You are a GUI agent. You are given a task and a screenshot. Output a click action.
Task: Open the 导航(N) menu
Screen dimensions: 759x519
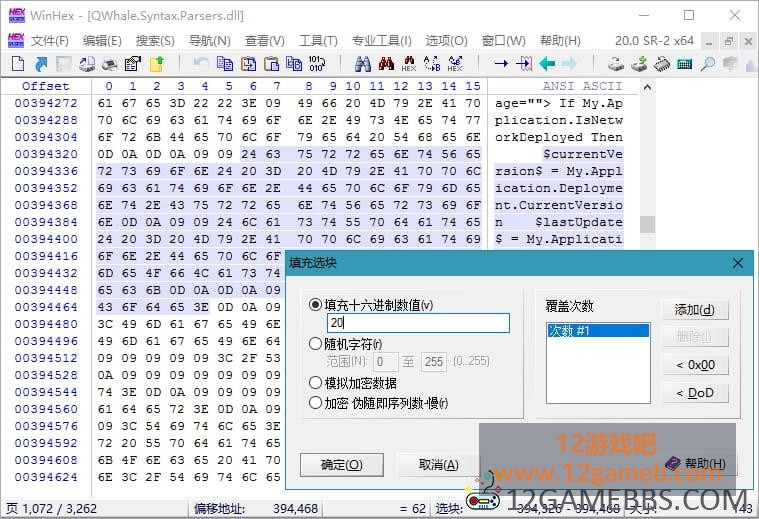click(210, 41)
